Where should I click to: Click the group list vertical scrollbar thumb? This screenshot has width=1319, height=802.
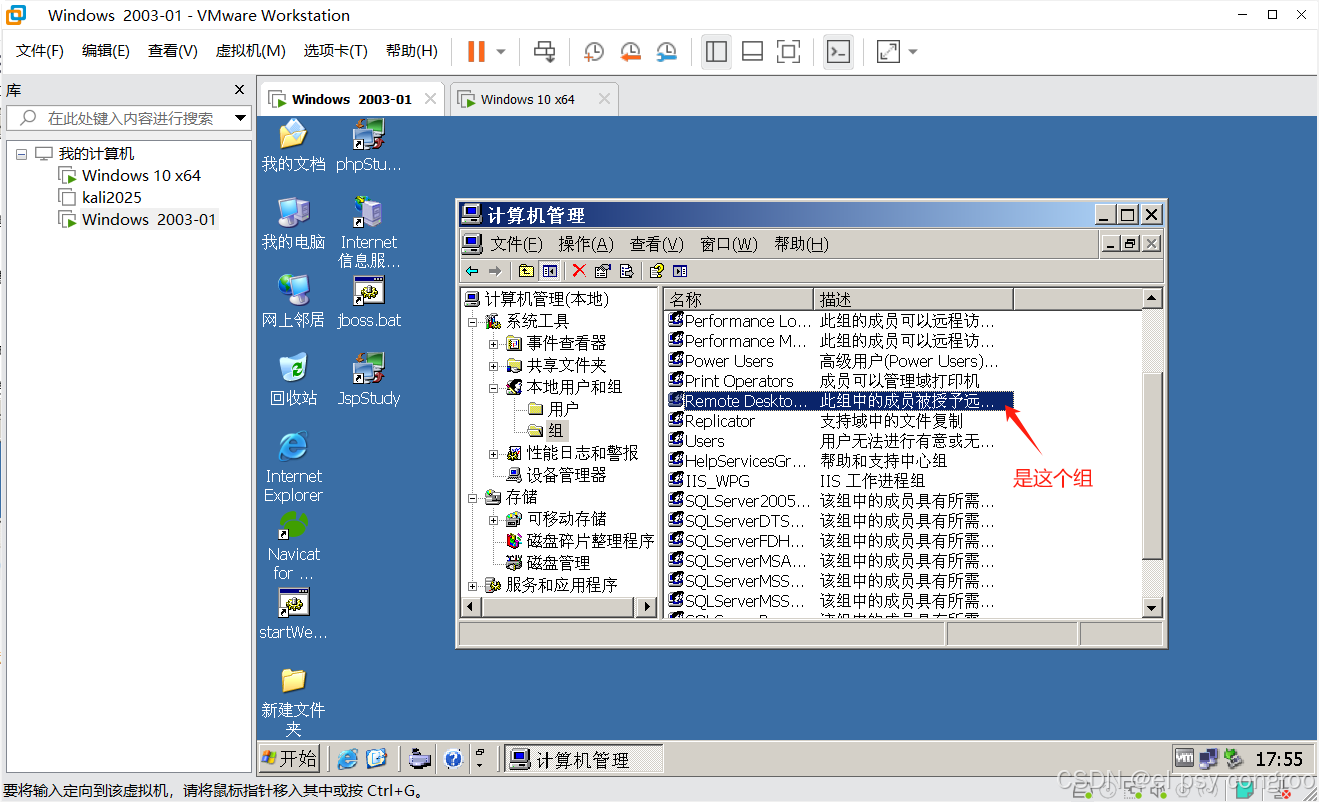click(1152, 465)
